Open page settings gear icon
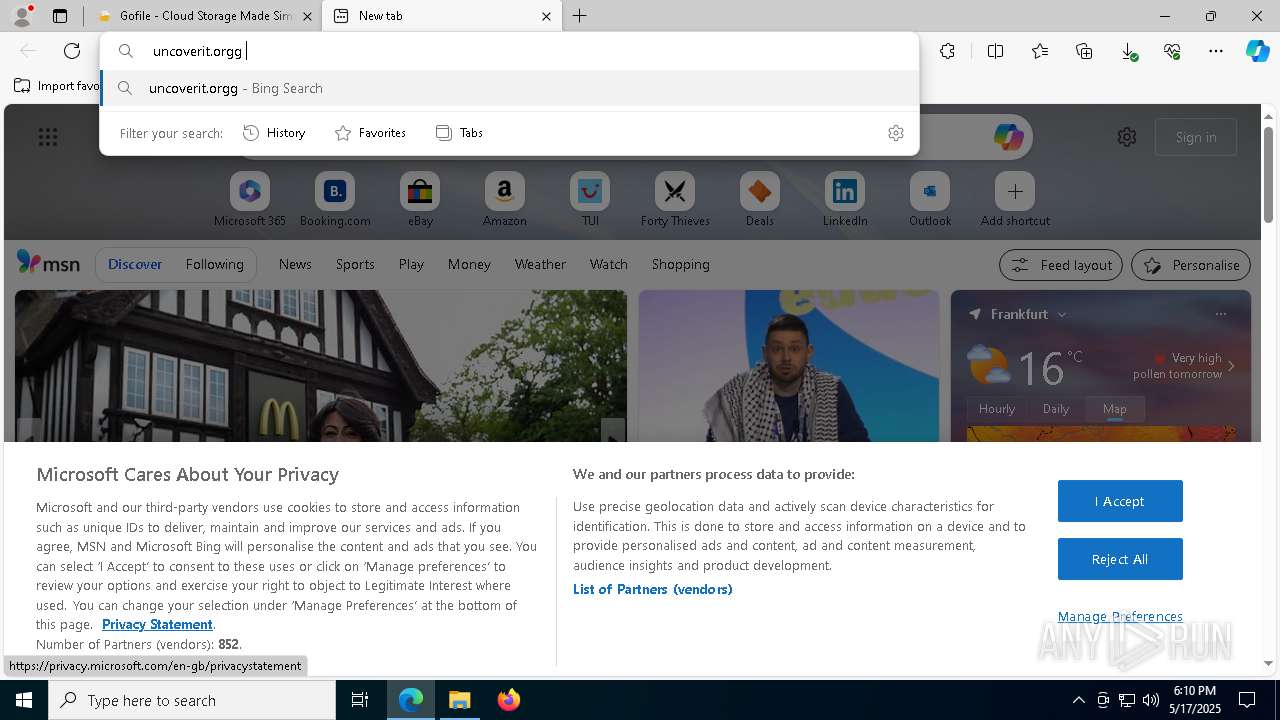This screenshot has width=1280, height=720. pos(1127,137)
